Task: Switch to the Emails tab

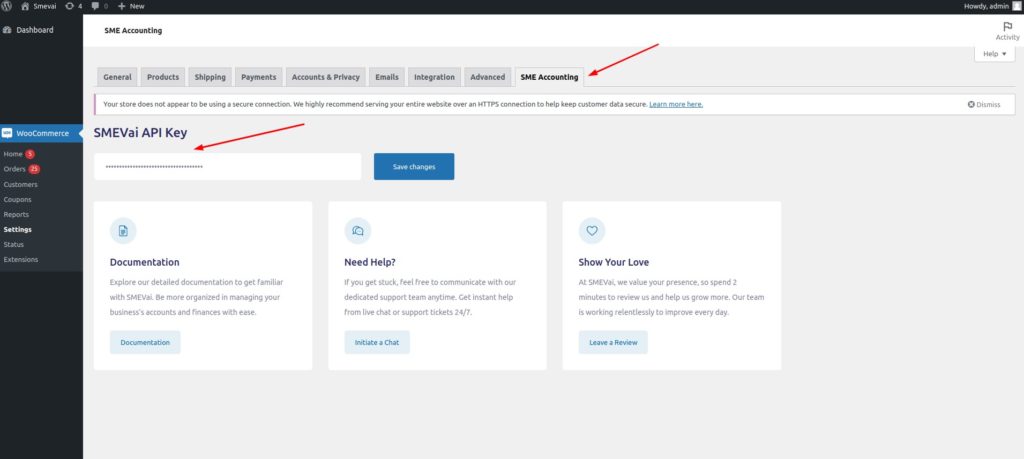Action: (x=387, y=77)
